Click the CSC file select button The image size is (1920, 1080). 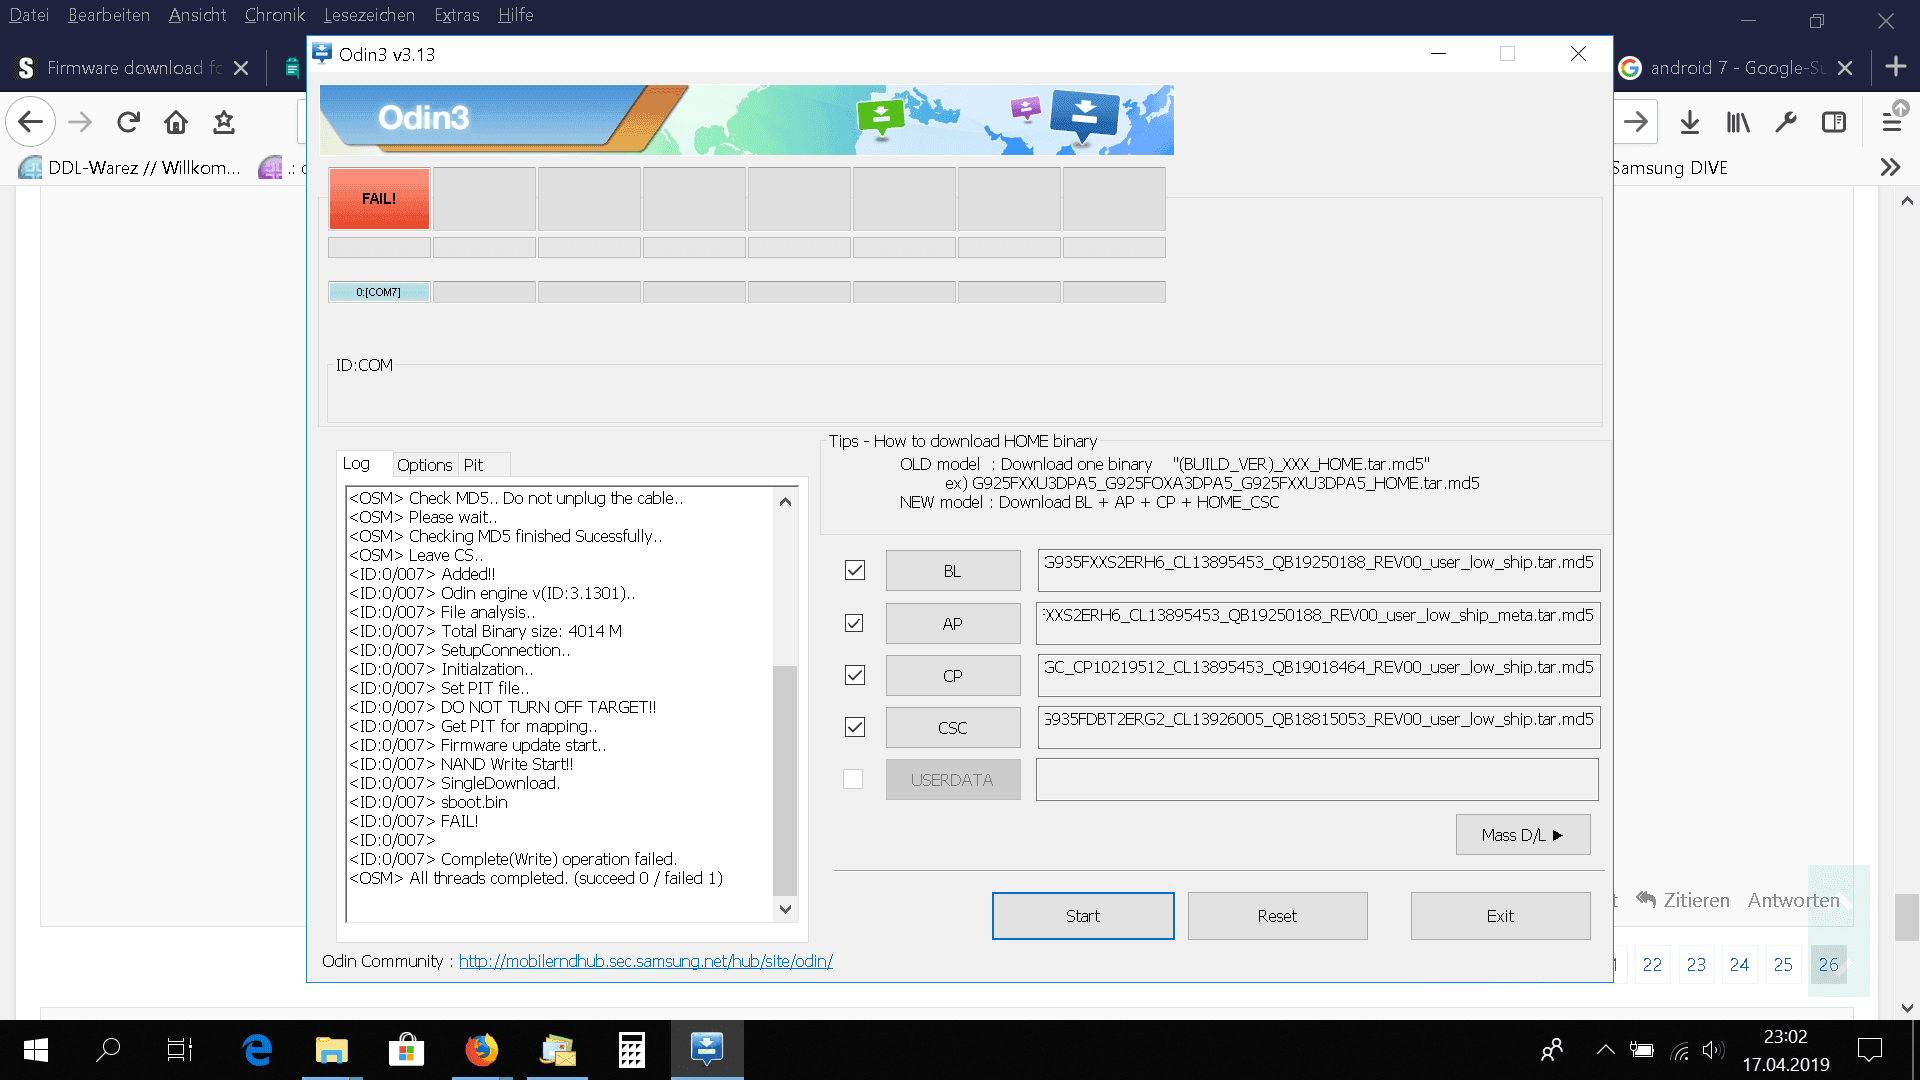click(953, 728)
